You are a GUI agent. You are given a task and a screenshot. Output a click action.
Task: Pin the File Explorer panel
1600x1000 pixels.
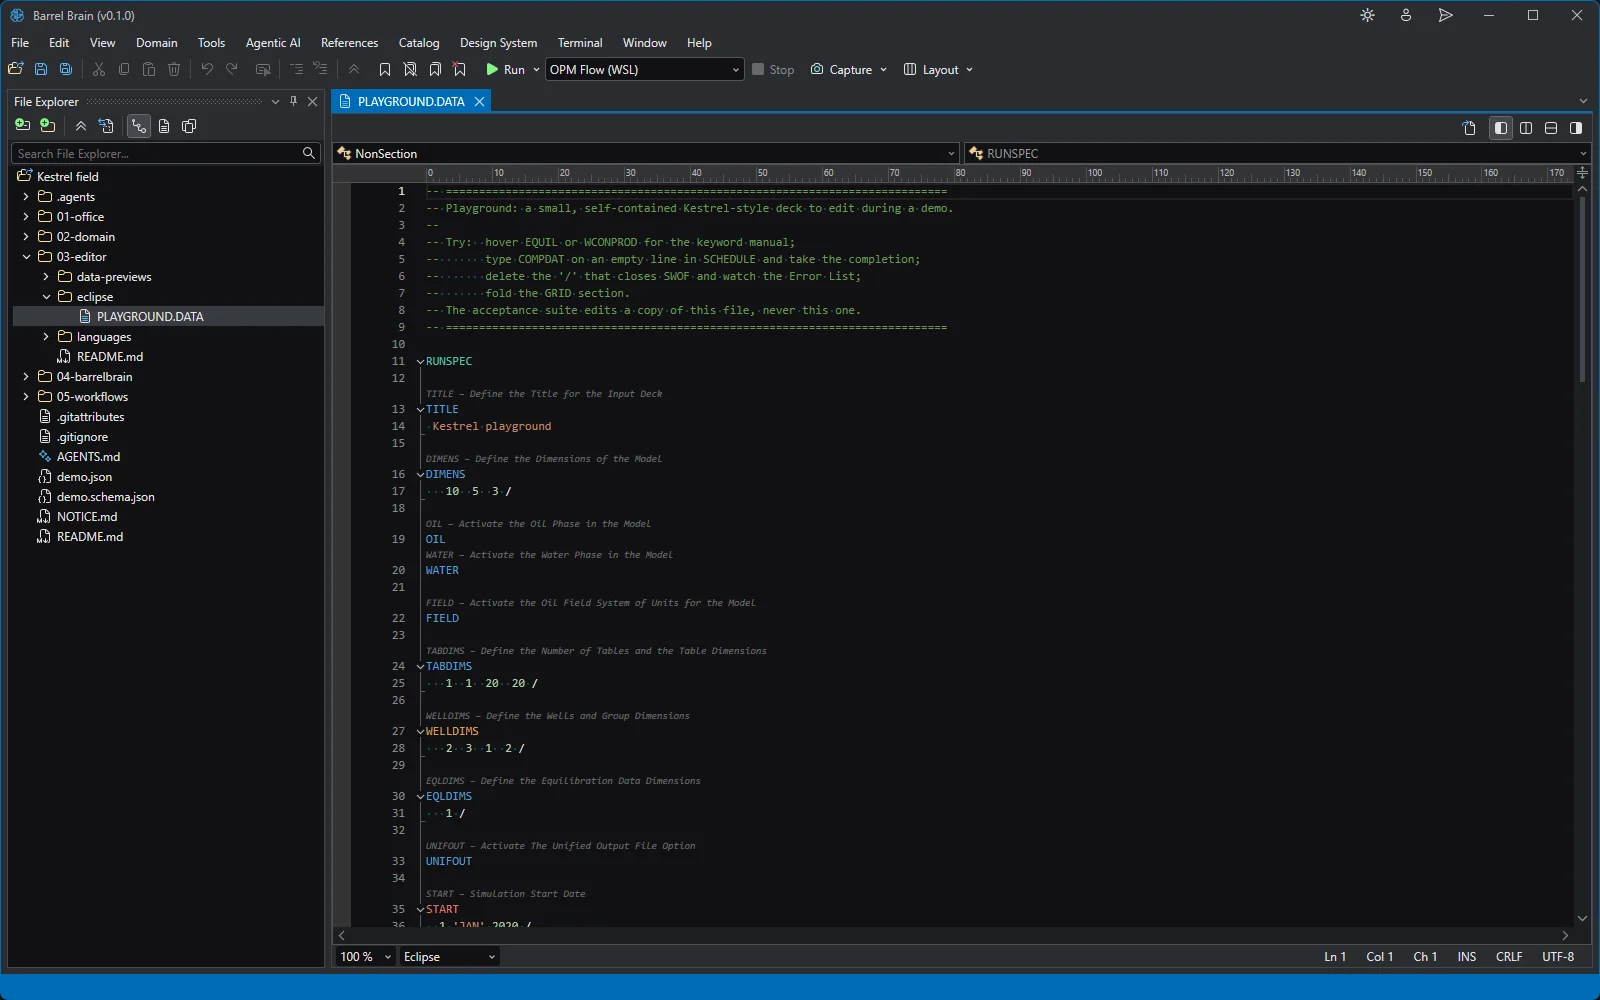(293, 101)
